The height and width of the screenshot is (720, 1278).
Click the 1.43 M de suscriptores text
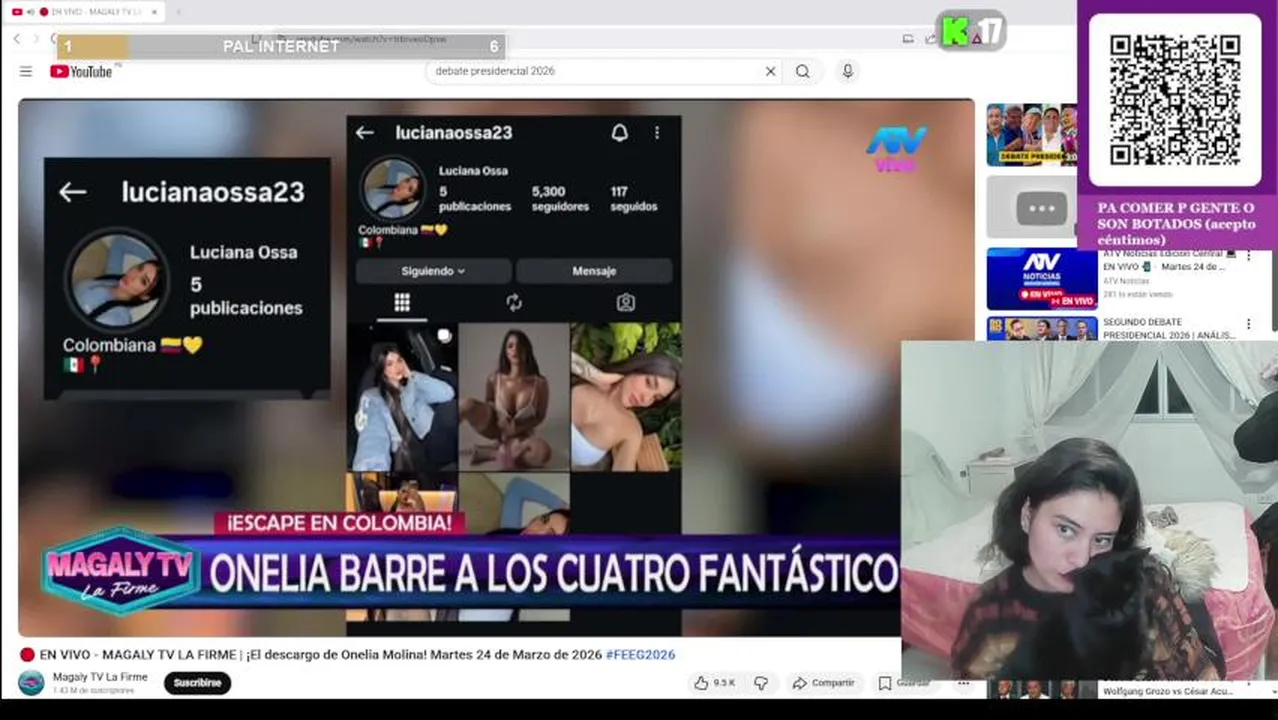pyautogui.click(x=93, y=691)
